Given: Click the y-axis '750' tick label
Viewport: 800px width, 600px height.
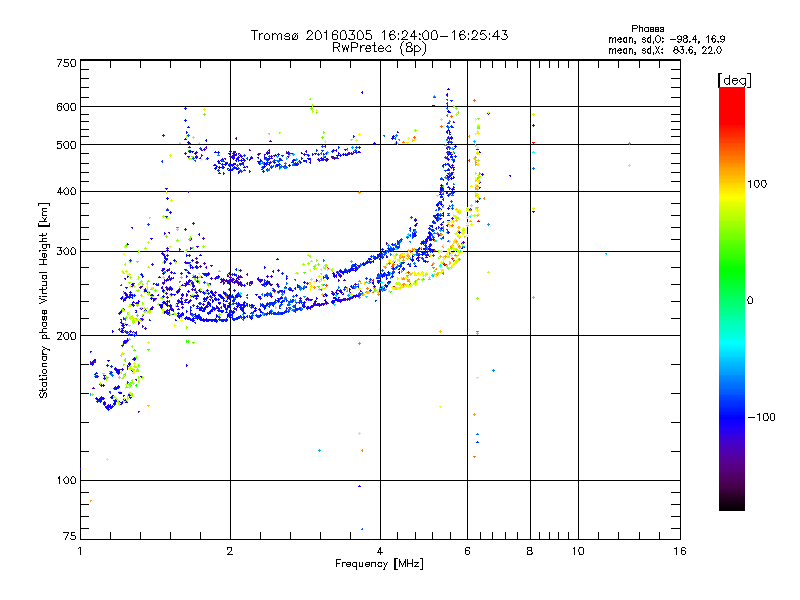Looking at the screenshot, I should [66, 63].
